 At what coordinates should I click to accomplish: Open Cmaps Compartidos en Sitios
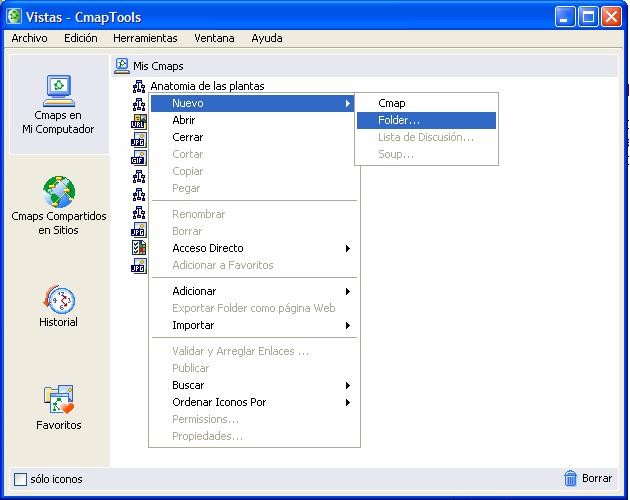coord(59,205)
